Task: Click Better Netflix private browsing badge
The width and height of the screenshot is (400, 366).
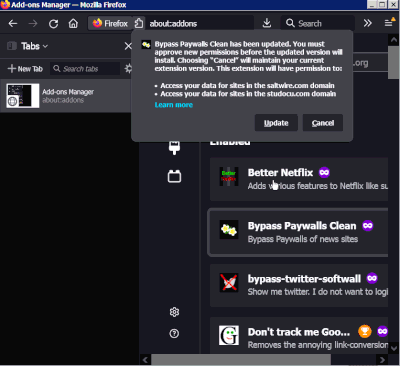Action: [x=324, y=172]
